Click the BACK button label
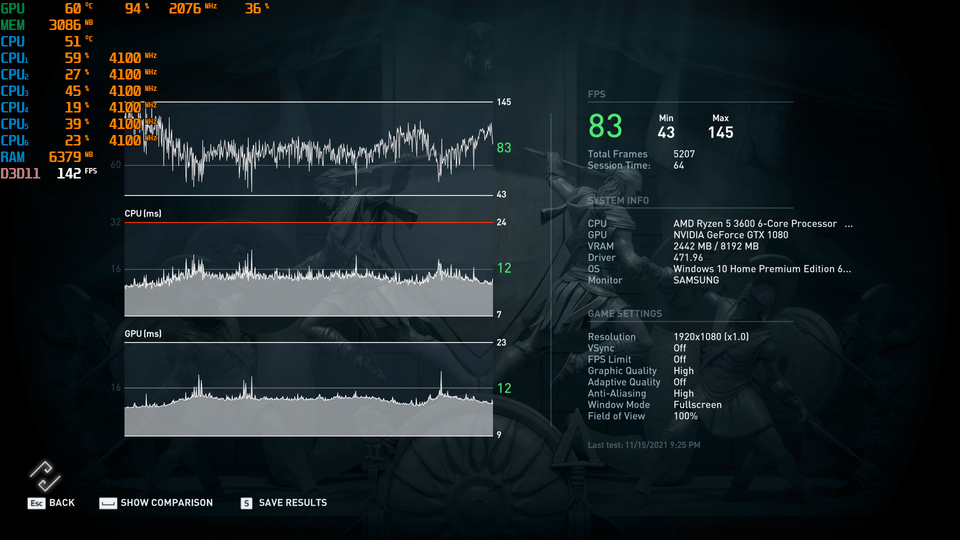The width and height of the screenshot is (960, 540). coord(62,503)
